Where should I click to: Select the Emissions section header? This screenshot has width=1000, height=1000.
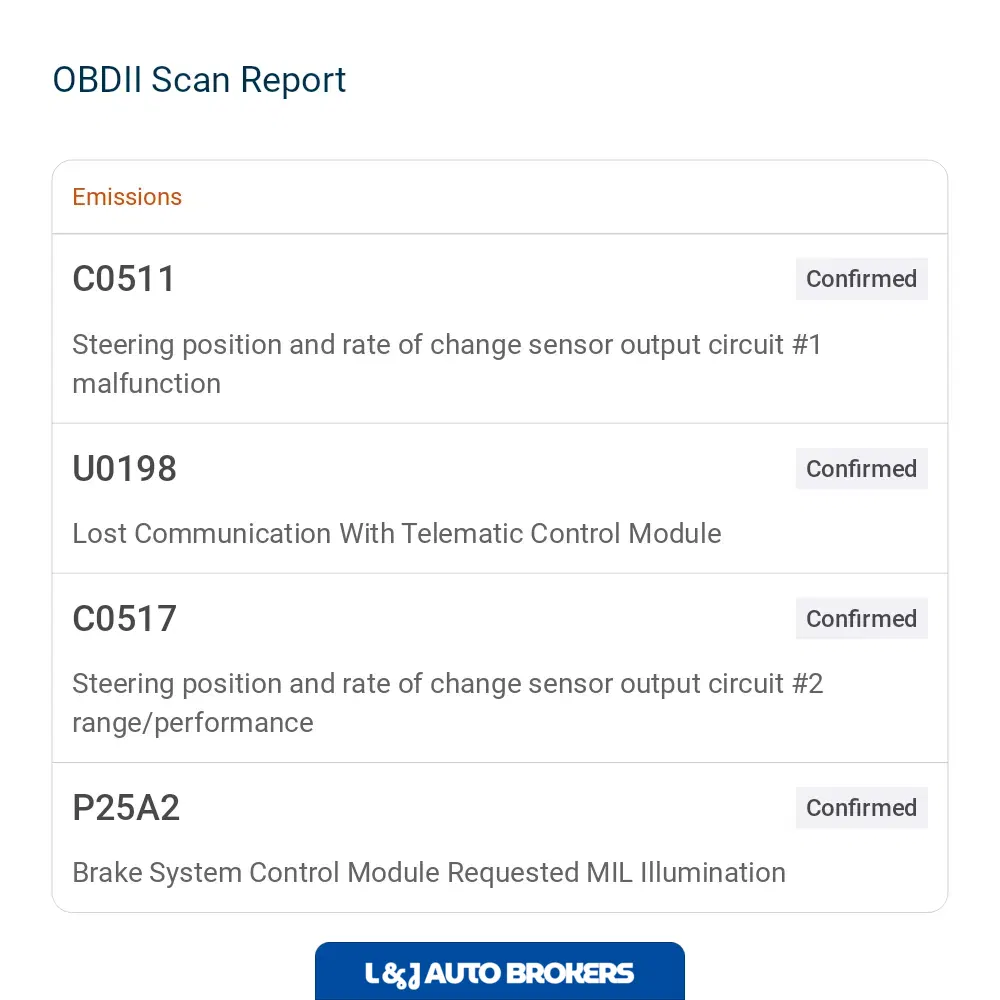[127, 197]
